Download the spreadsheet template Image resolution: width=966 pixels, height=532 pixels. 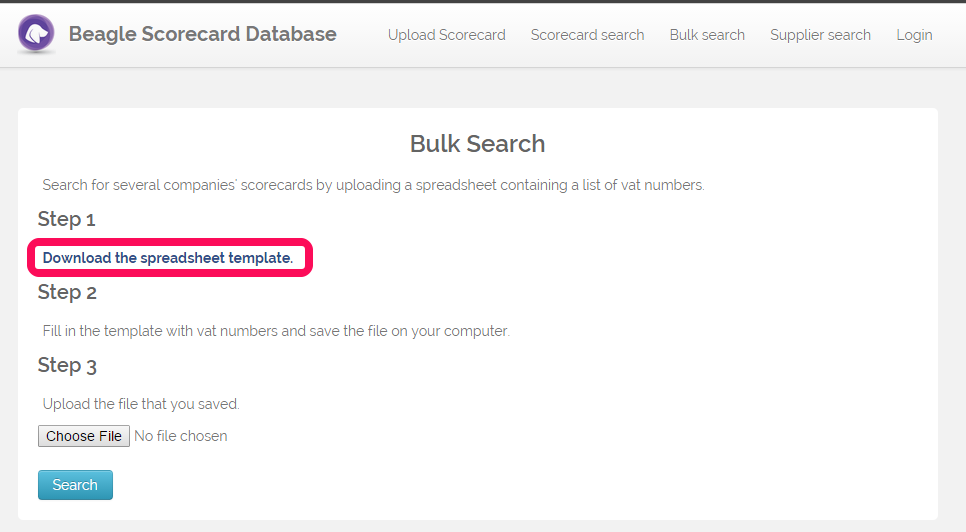[168, 258]
